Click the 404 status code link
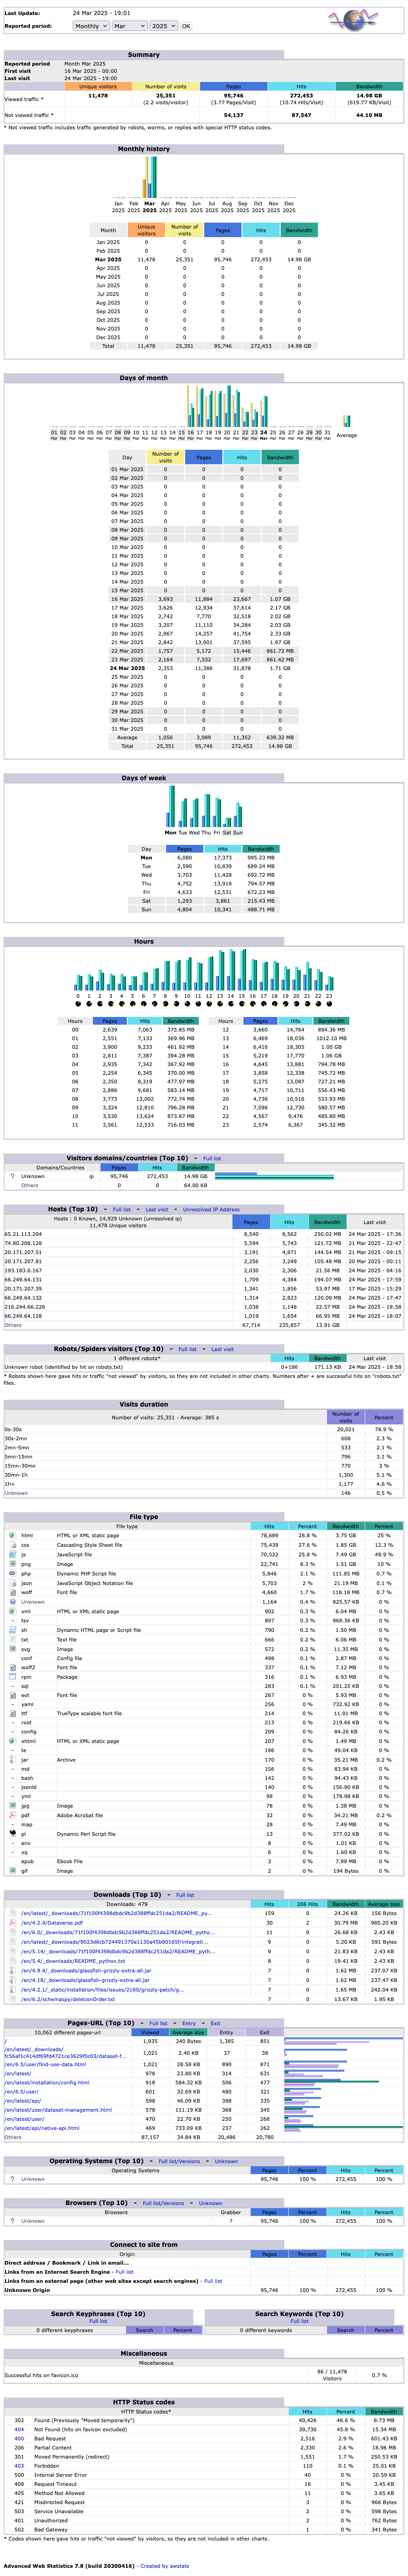The image size is (408, 2576). (19, 2429)
